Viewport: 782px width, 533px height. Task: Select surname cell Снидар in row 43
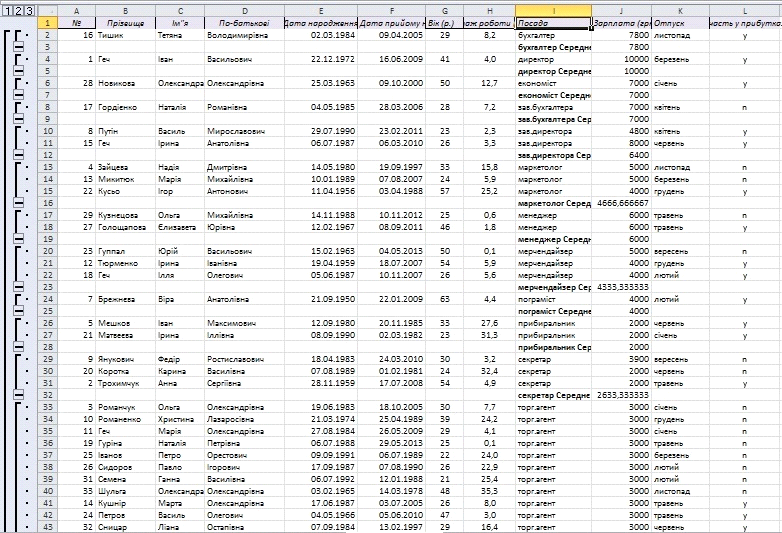125,527
